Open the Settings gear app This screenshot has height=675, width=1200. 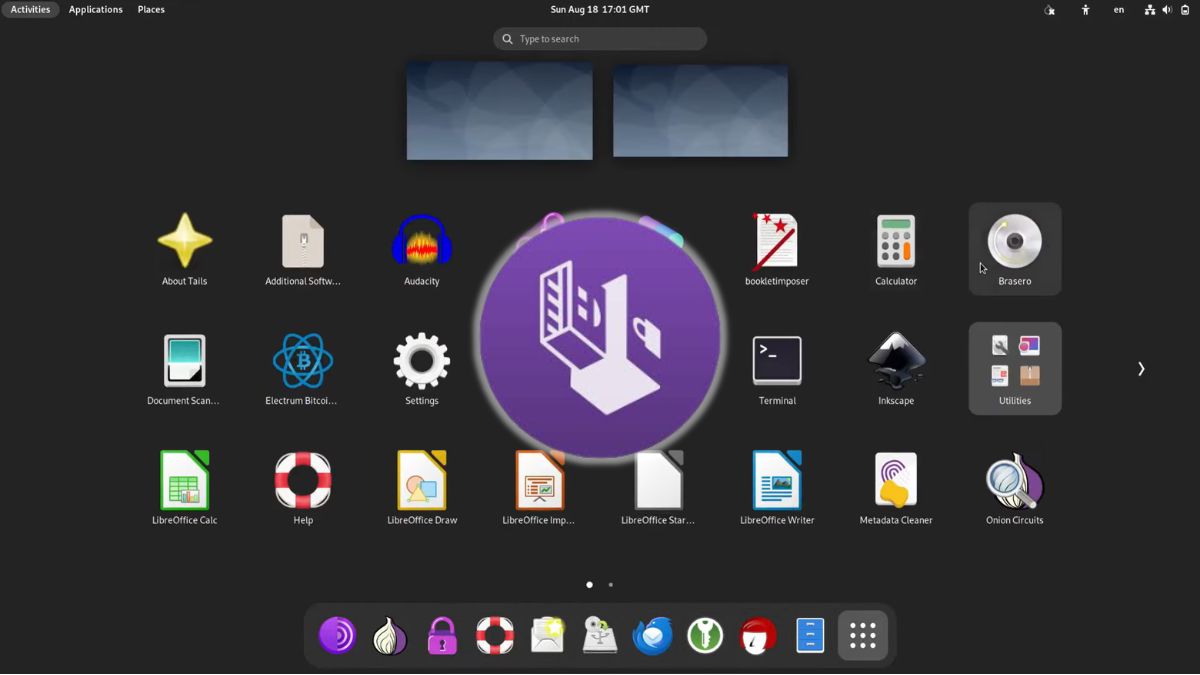421,368
